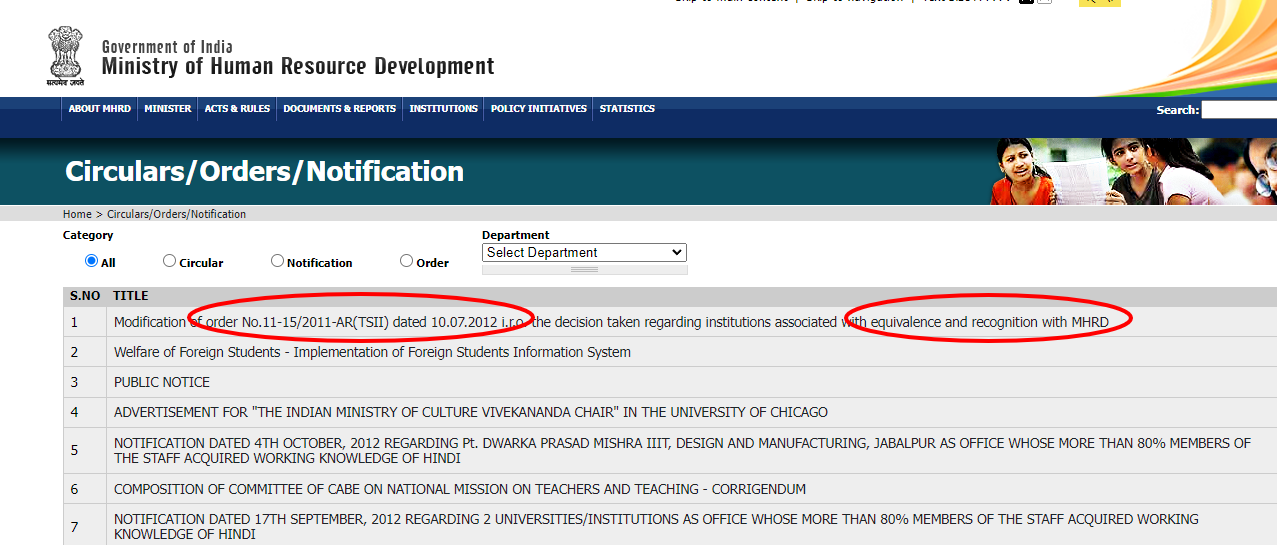Open notification dated 17th September 2012 entry
The image size is (1277, 545).
click(x=656, y=527)
